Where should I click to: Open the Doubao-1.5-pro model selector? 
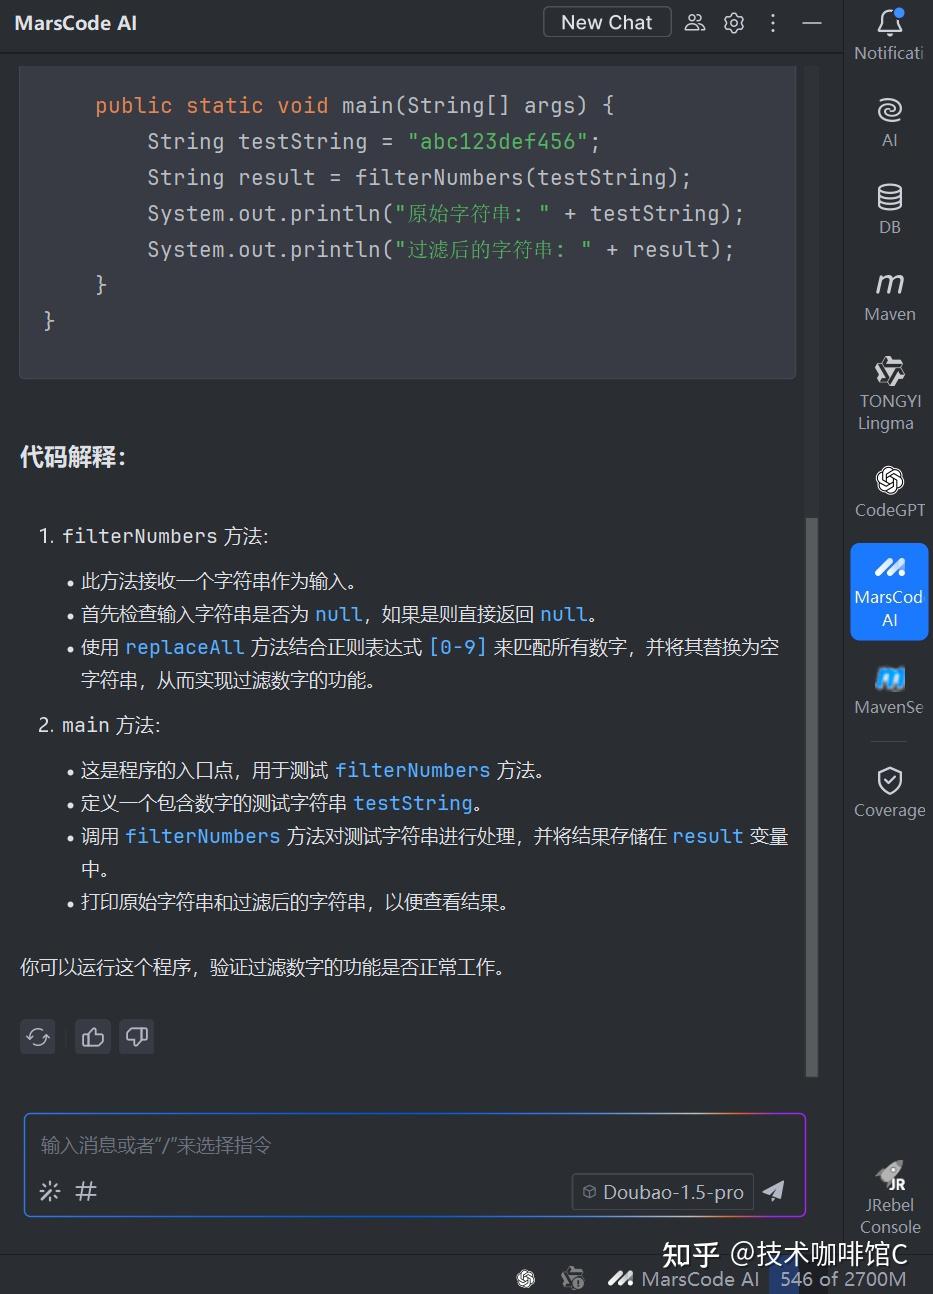click(x=662, y=1191)
